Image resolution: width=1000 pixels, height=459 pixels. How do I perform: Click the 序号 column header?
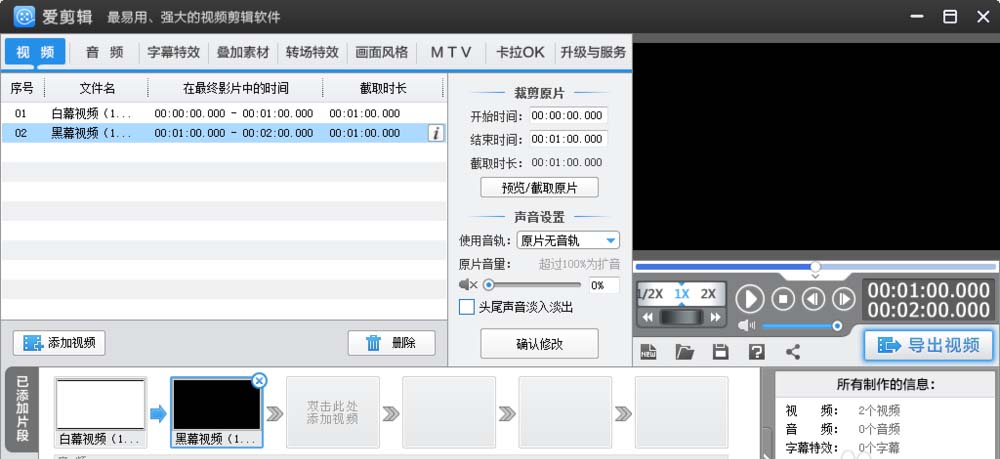pos(22,88)
